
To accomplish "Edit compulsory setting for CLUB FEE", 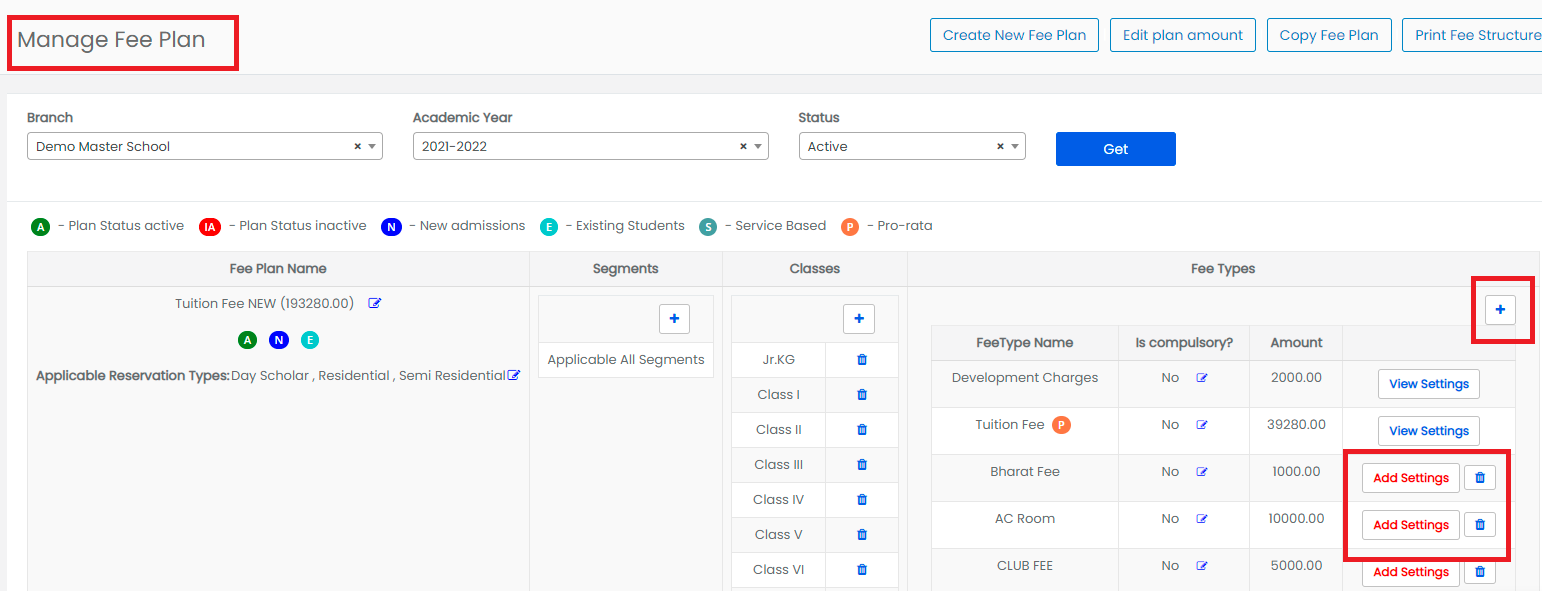I will pyautogui.click(x=1202, y=566).
